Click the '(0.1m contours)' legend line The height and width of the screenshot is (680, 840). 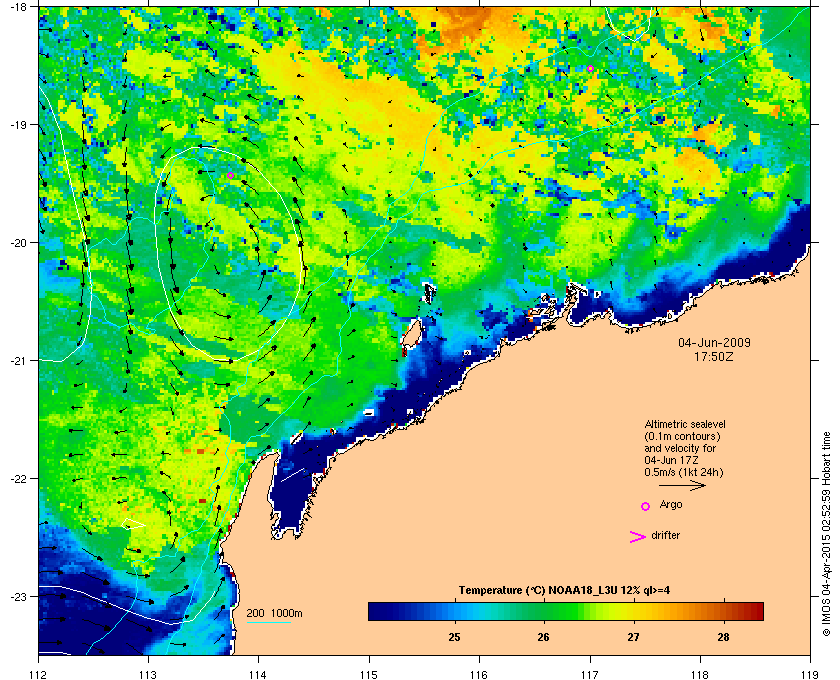(682, 436)
